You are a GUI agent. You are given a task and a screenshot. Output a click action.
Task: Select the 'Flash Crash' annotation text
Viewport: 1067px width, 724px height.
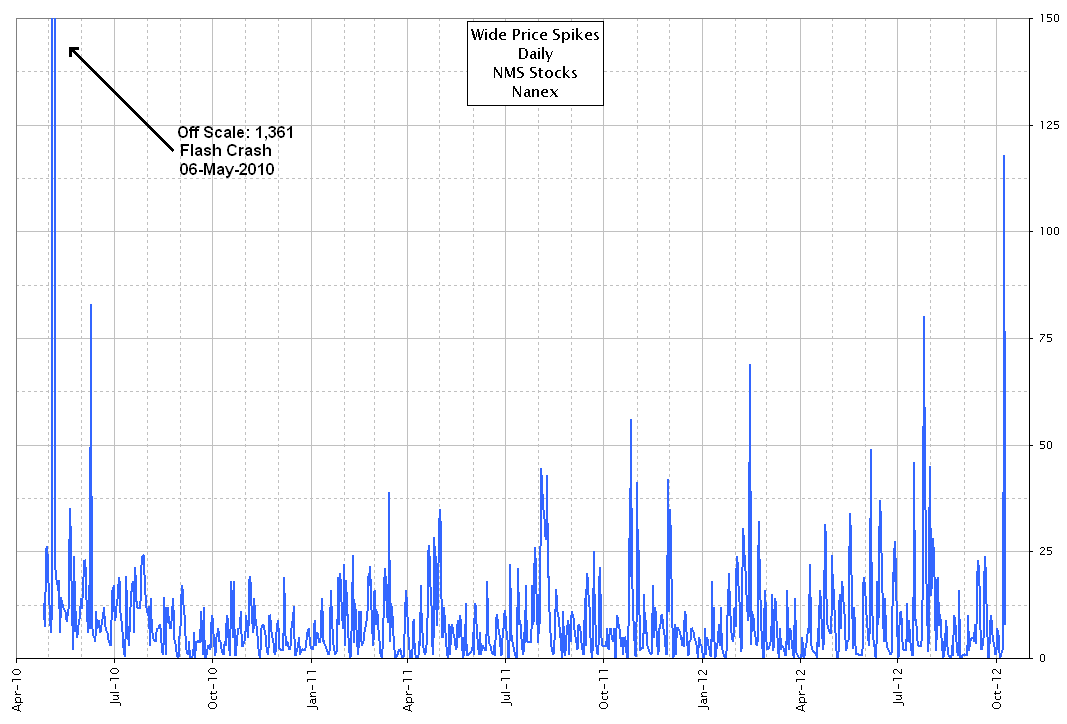click(226, 150)
